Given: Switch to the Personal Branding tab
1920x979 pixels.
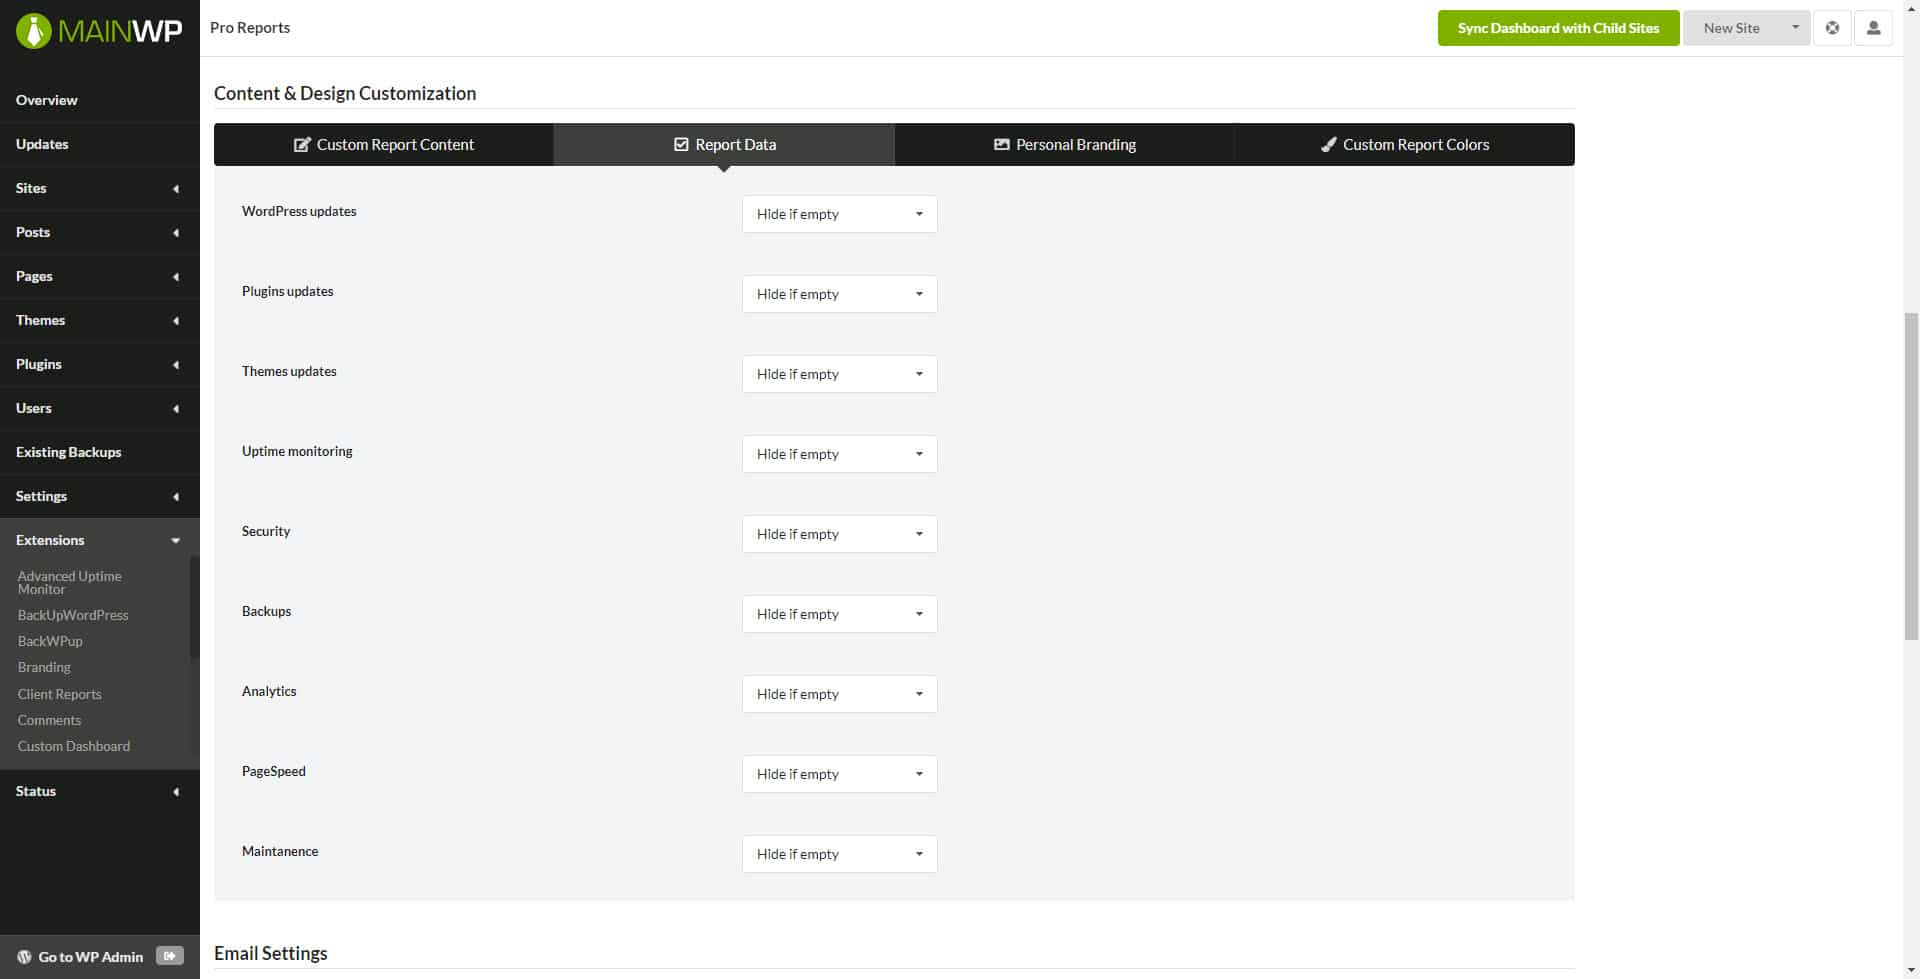Looking at the screenshot, I should pos(1064,145).
